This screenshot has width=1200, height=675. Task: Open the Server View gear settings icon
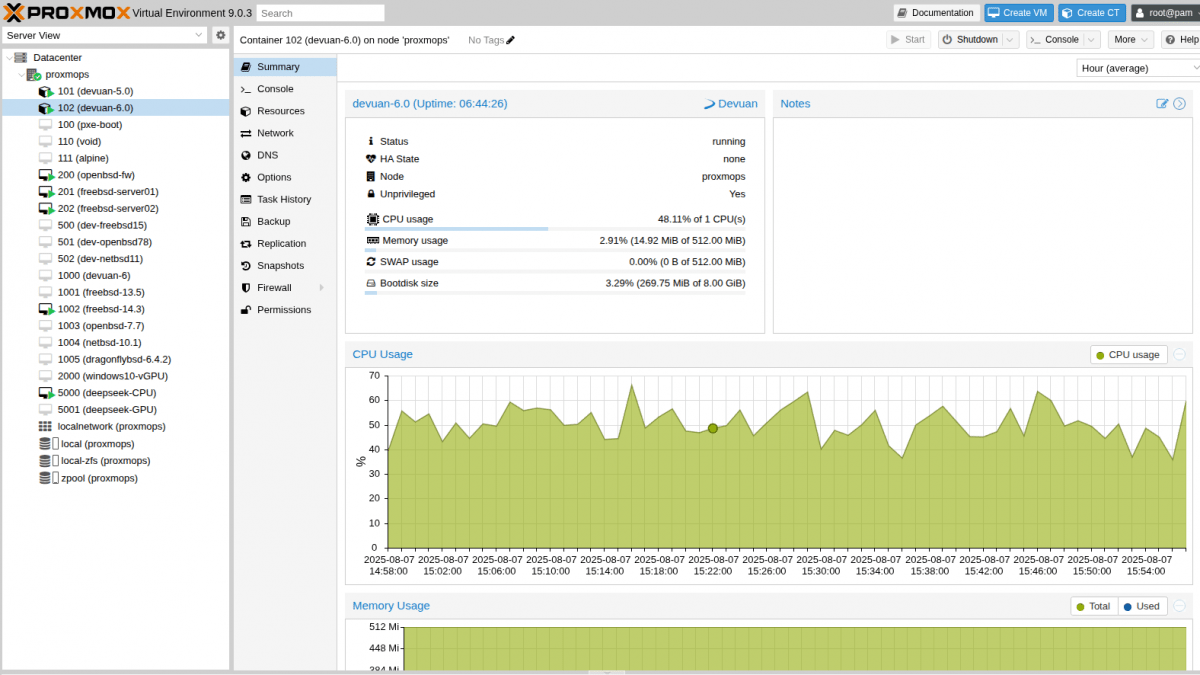click(x=221, y=35)
